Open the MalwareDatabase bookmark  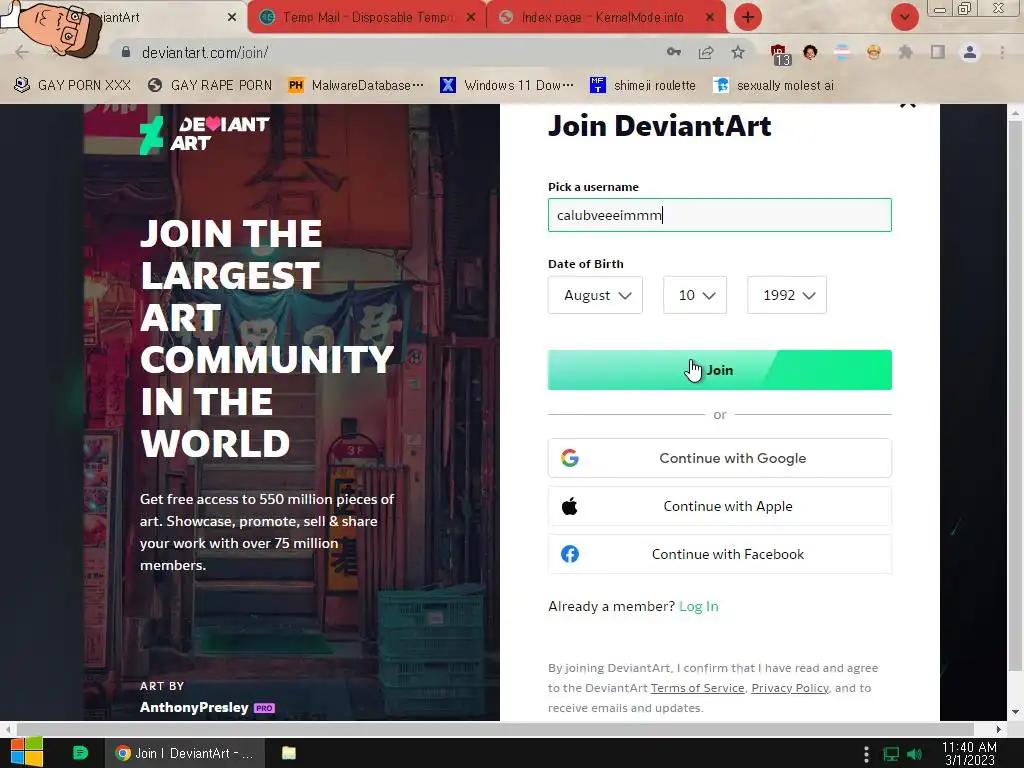(356, 85)
